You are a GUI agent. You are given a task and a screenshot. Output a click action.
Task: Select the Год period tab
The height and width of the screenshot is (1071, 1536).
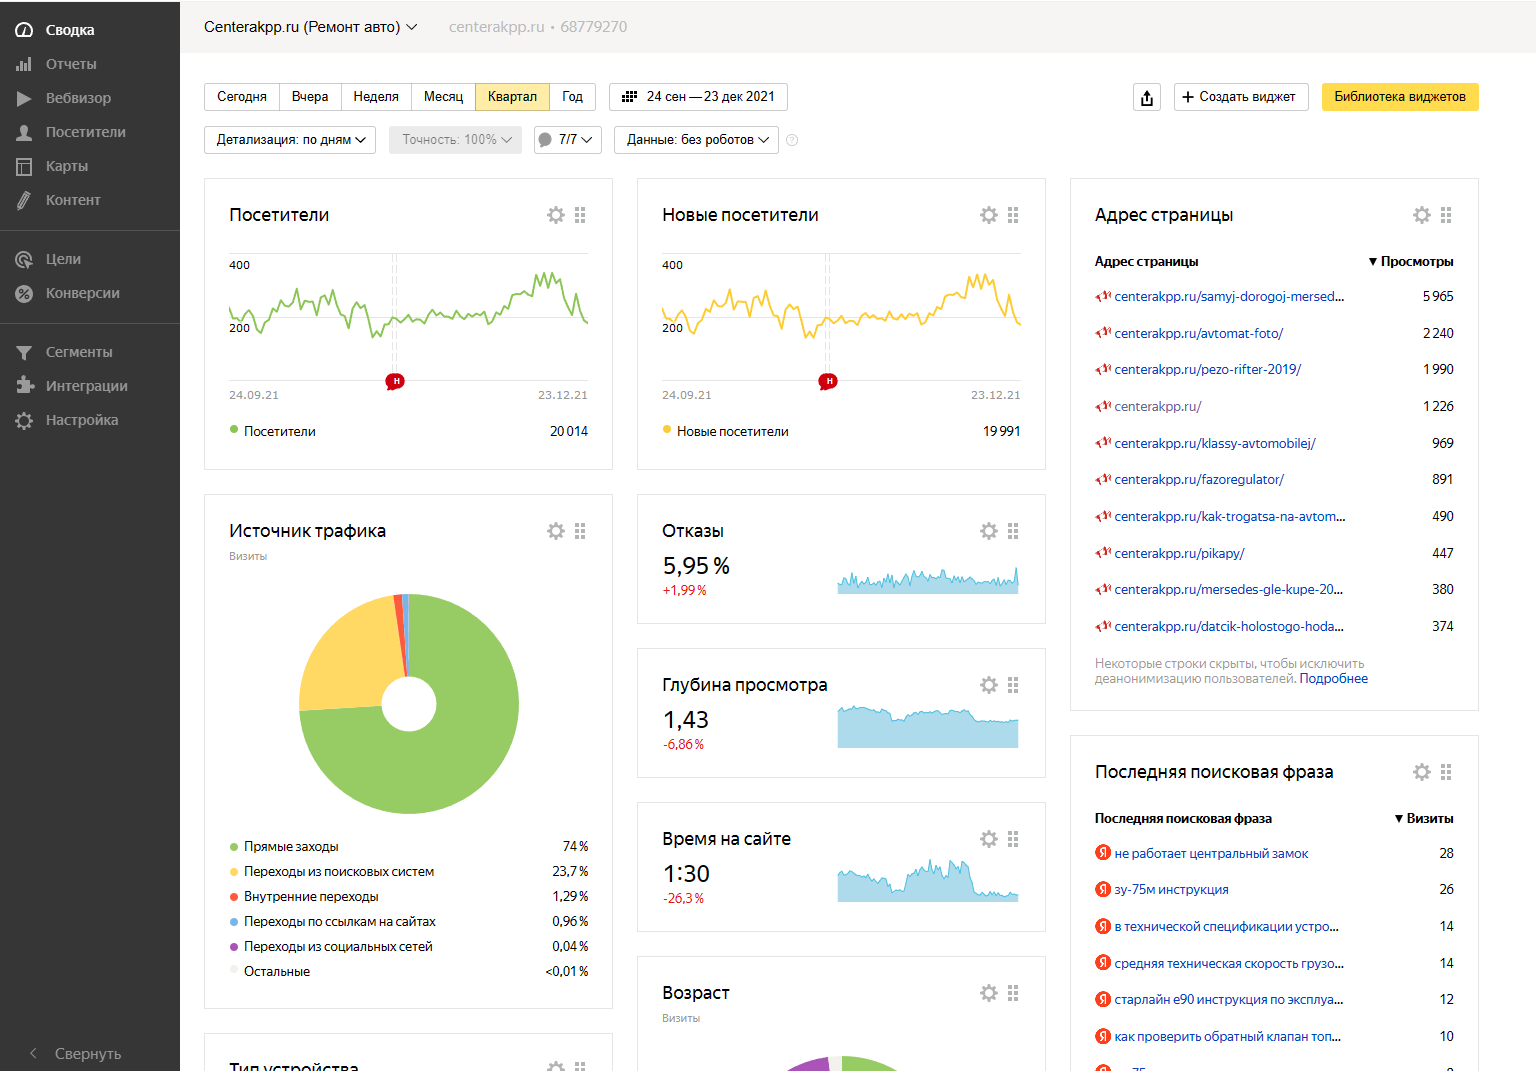coord(573,97)
